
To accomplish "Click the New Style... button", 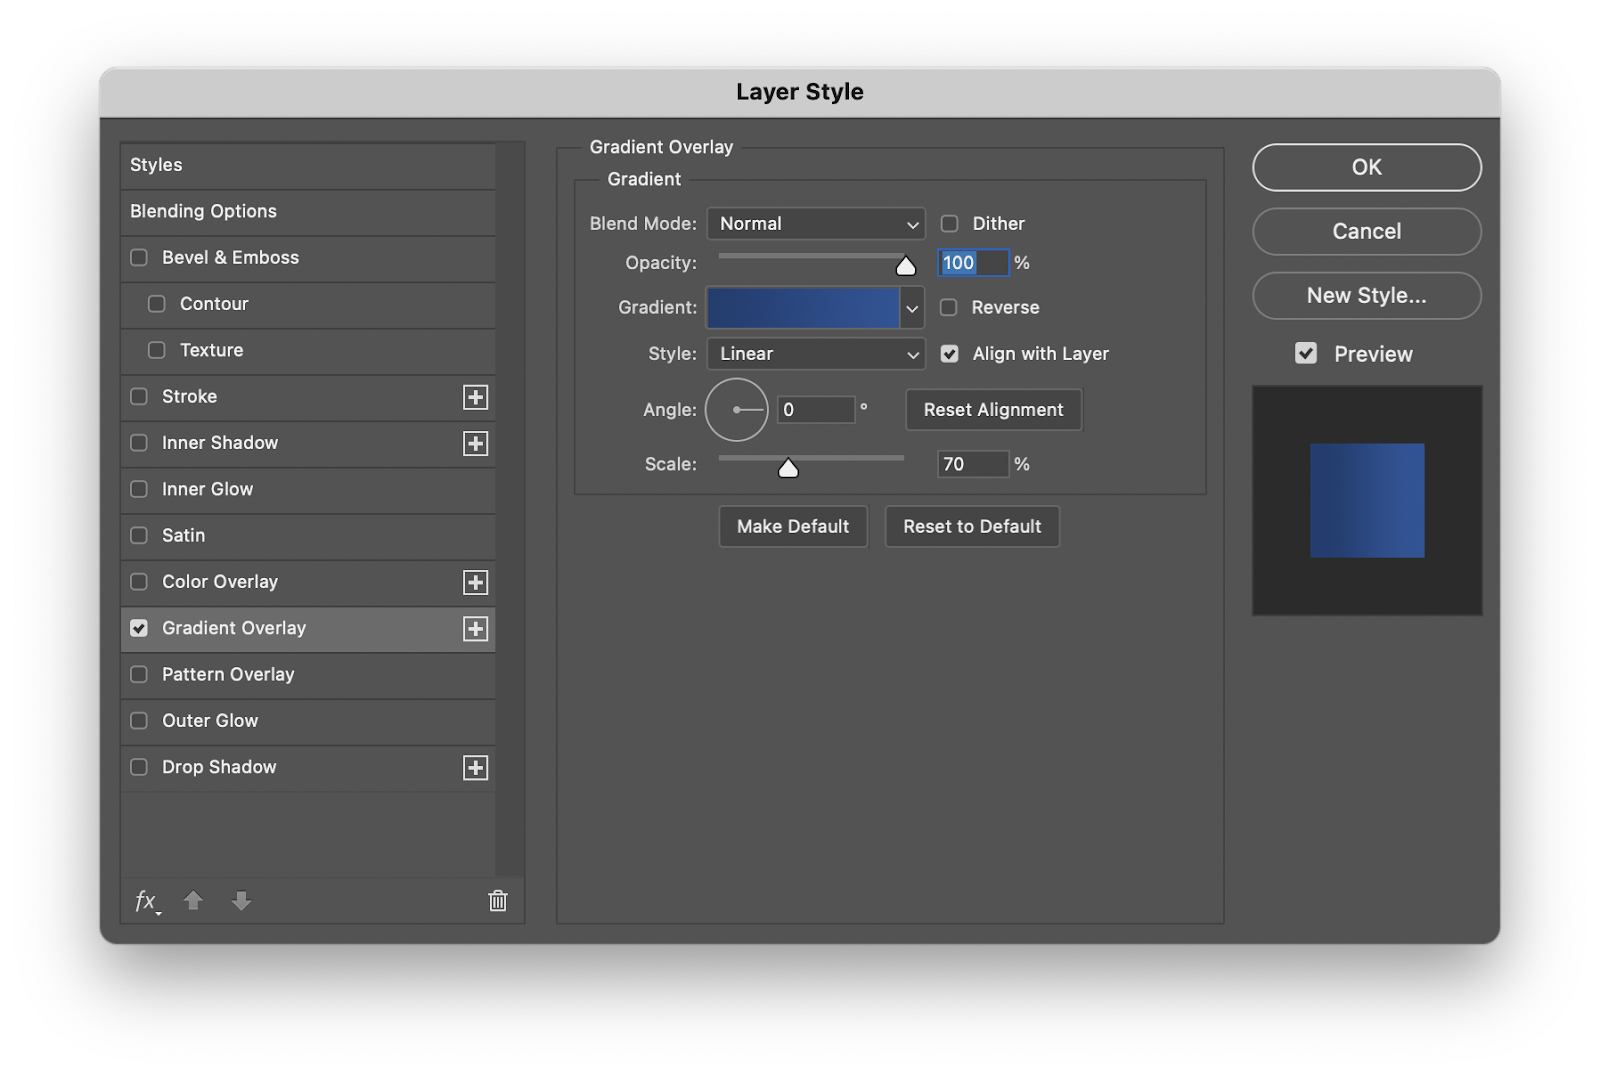I will [x=1367, y=296].
